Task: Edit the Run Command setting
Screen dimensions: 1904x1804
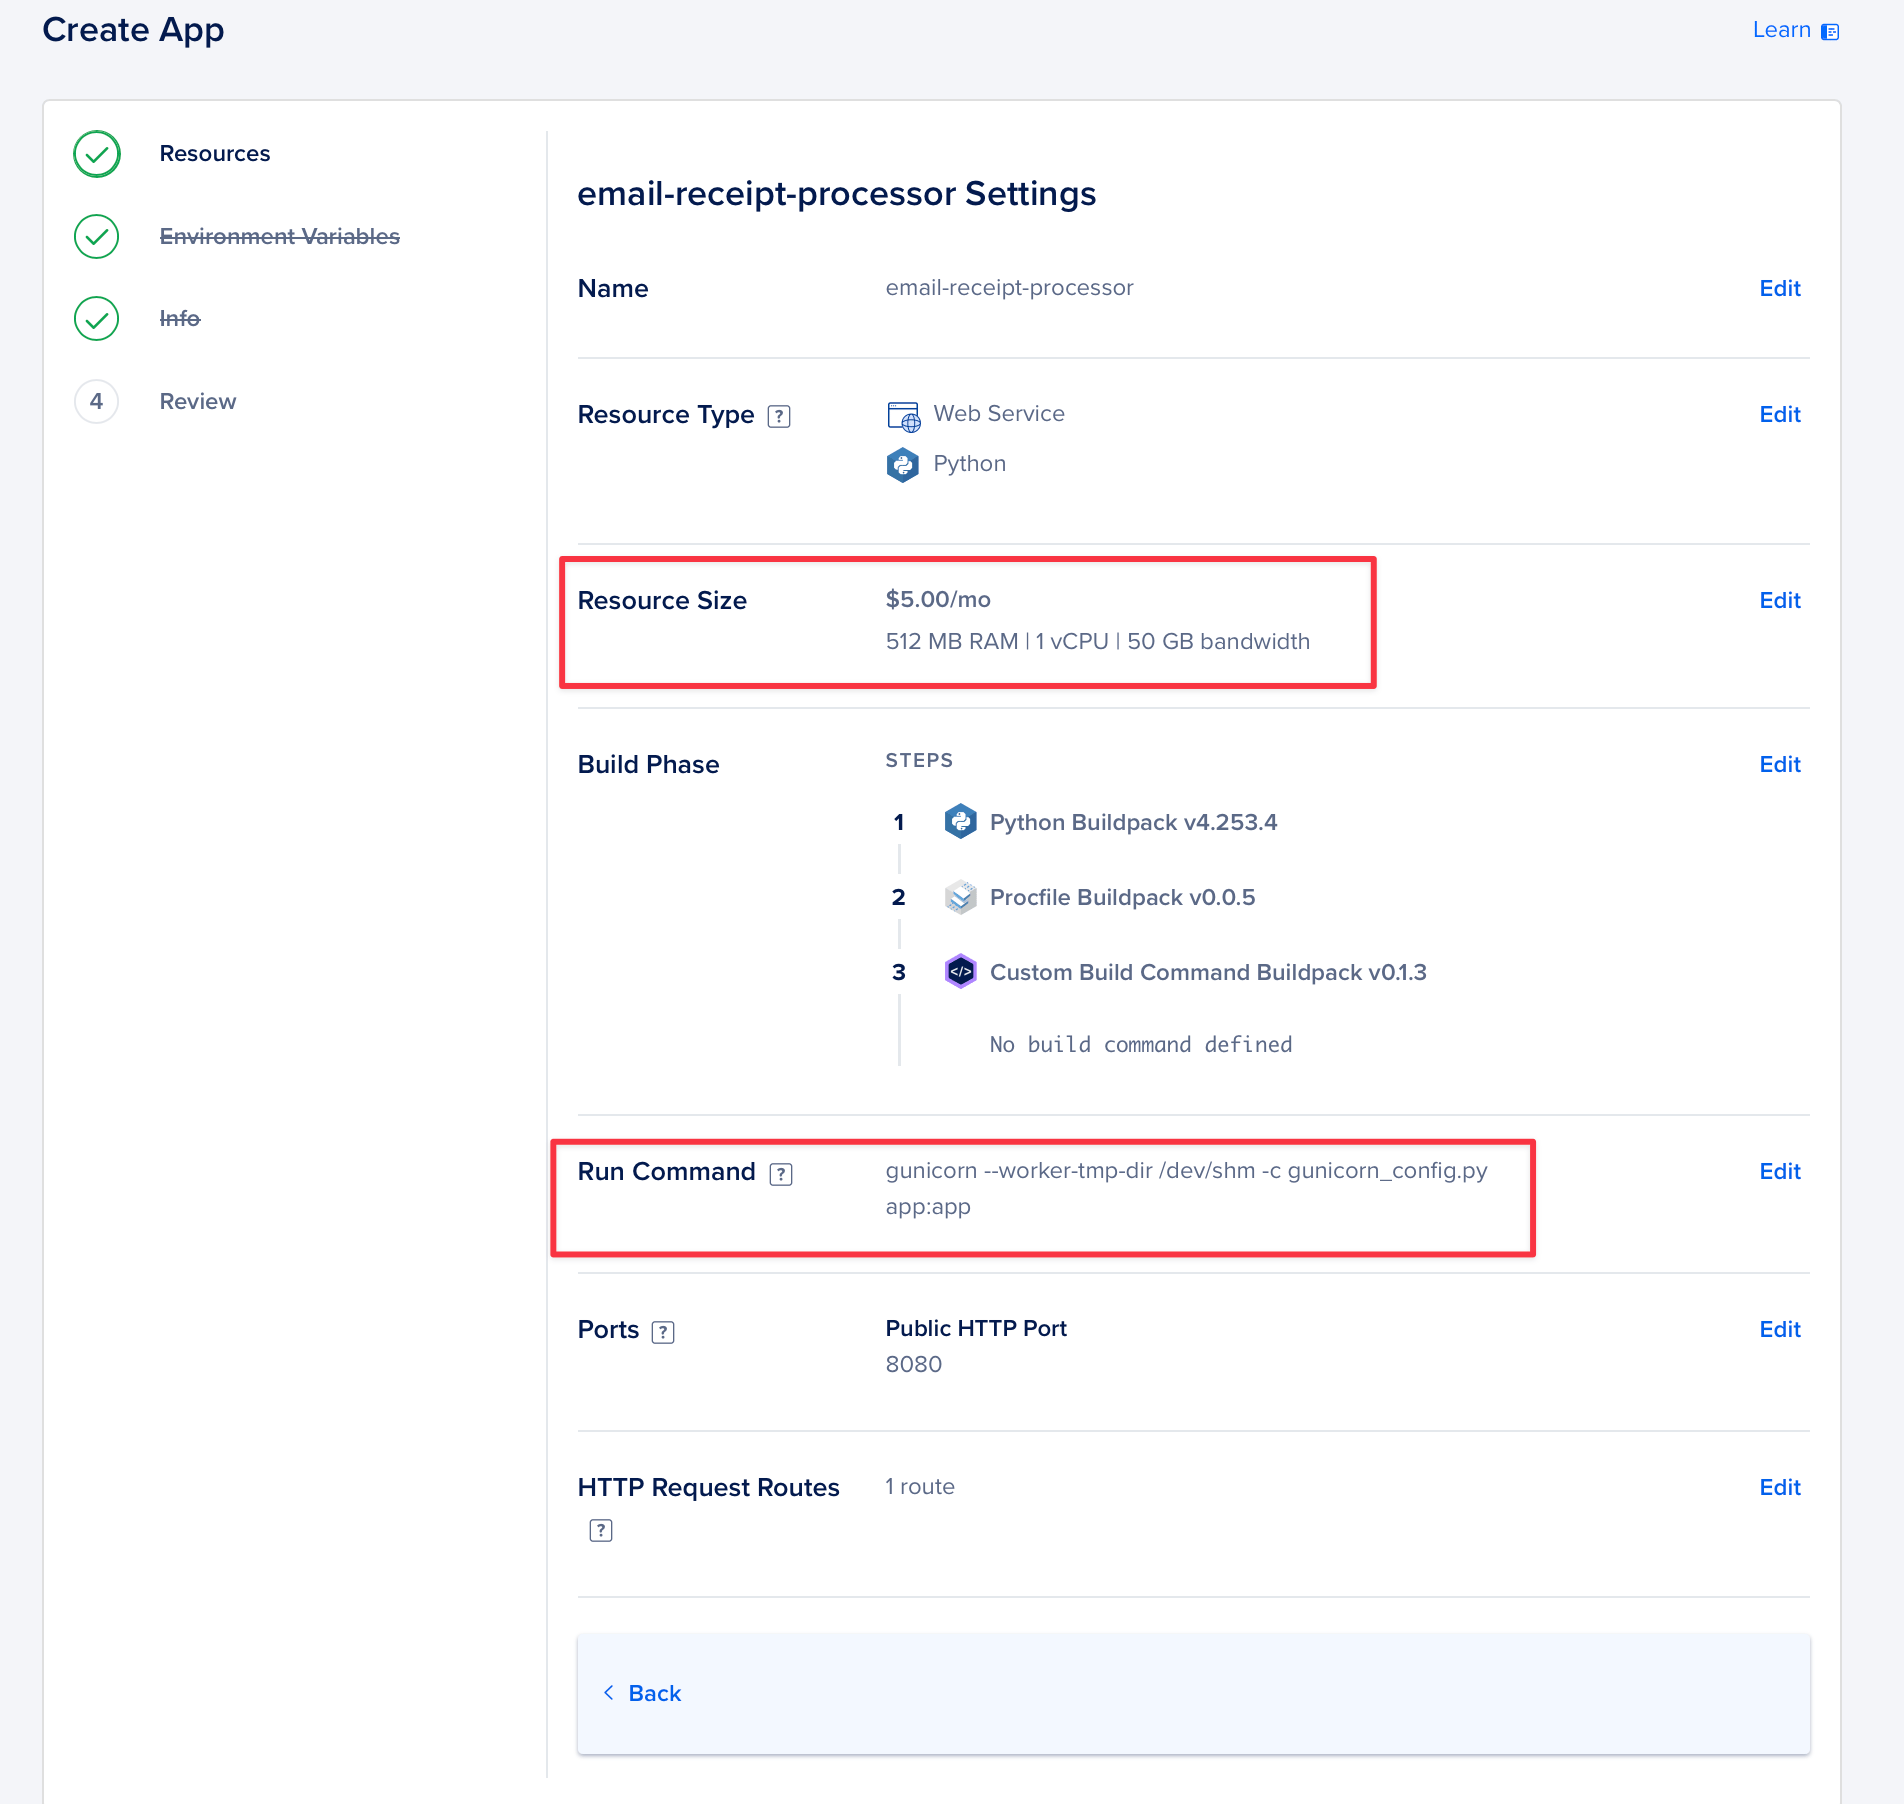Action: [1780, 1171]
